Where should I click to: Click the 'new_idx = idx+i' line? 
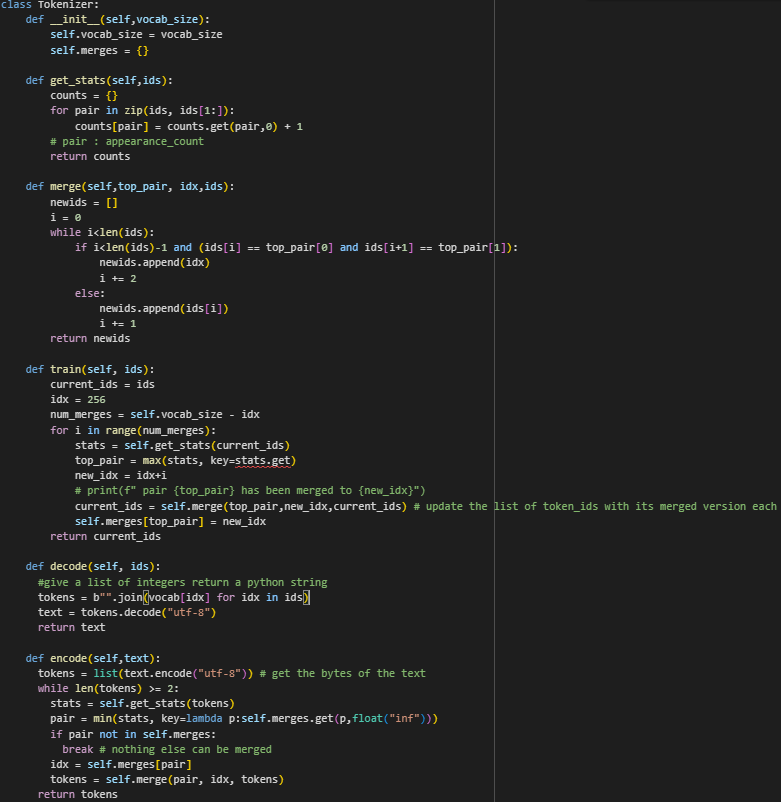[121, 476]
